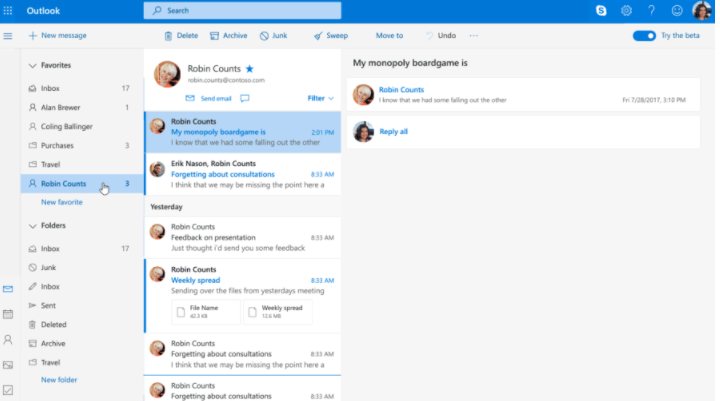The width and height of the screenshot is (720, 401).
Task: Switch to the Calendar module icon
Action: point(8,314)
